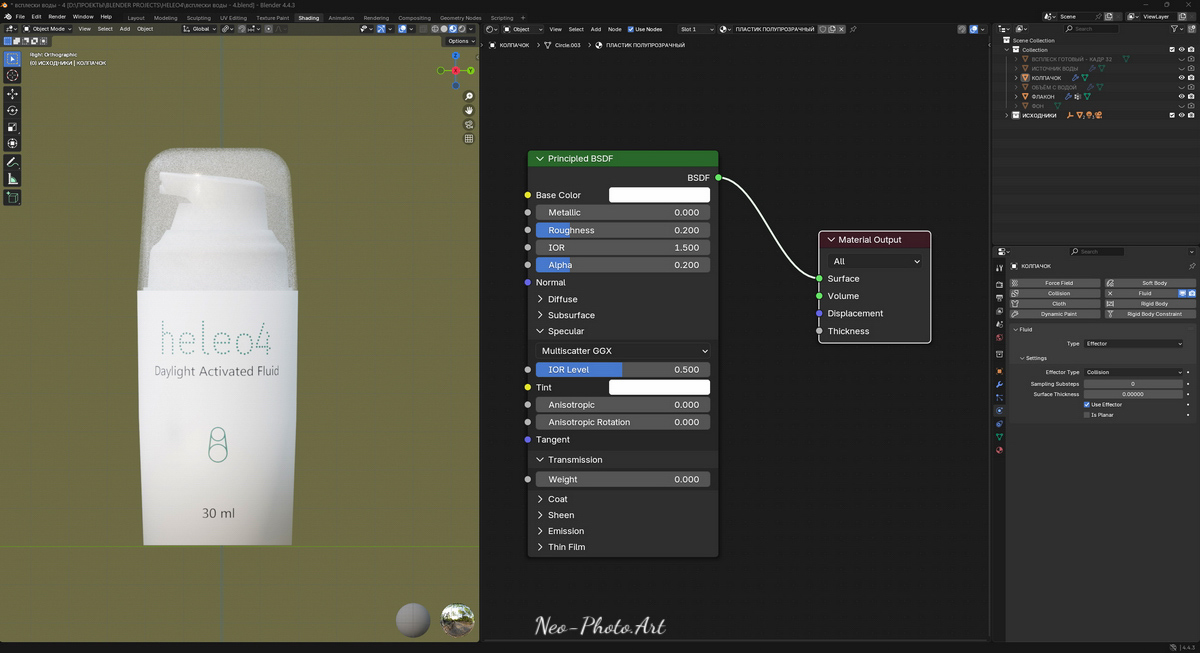The image size is (1200, 653).
Task: Select the Select Box tool in viewport toolbar
Action: pos(12,58)
